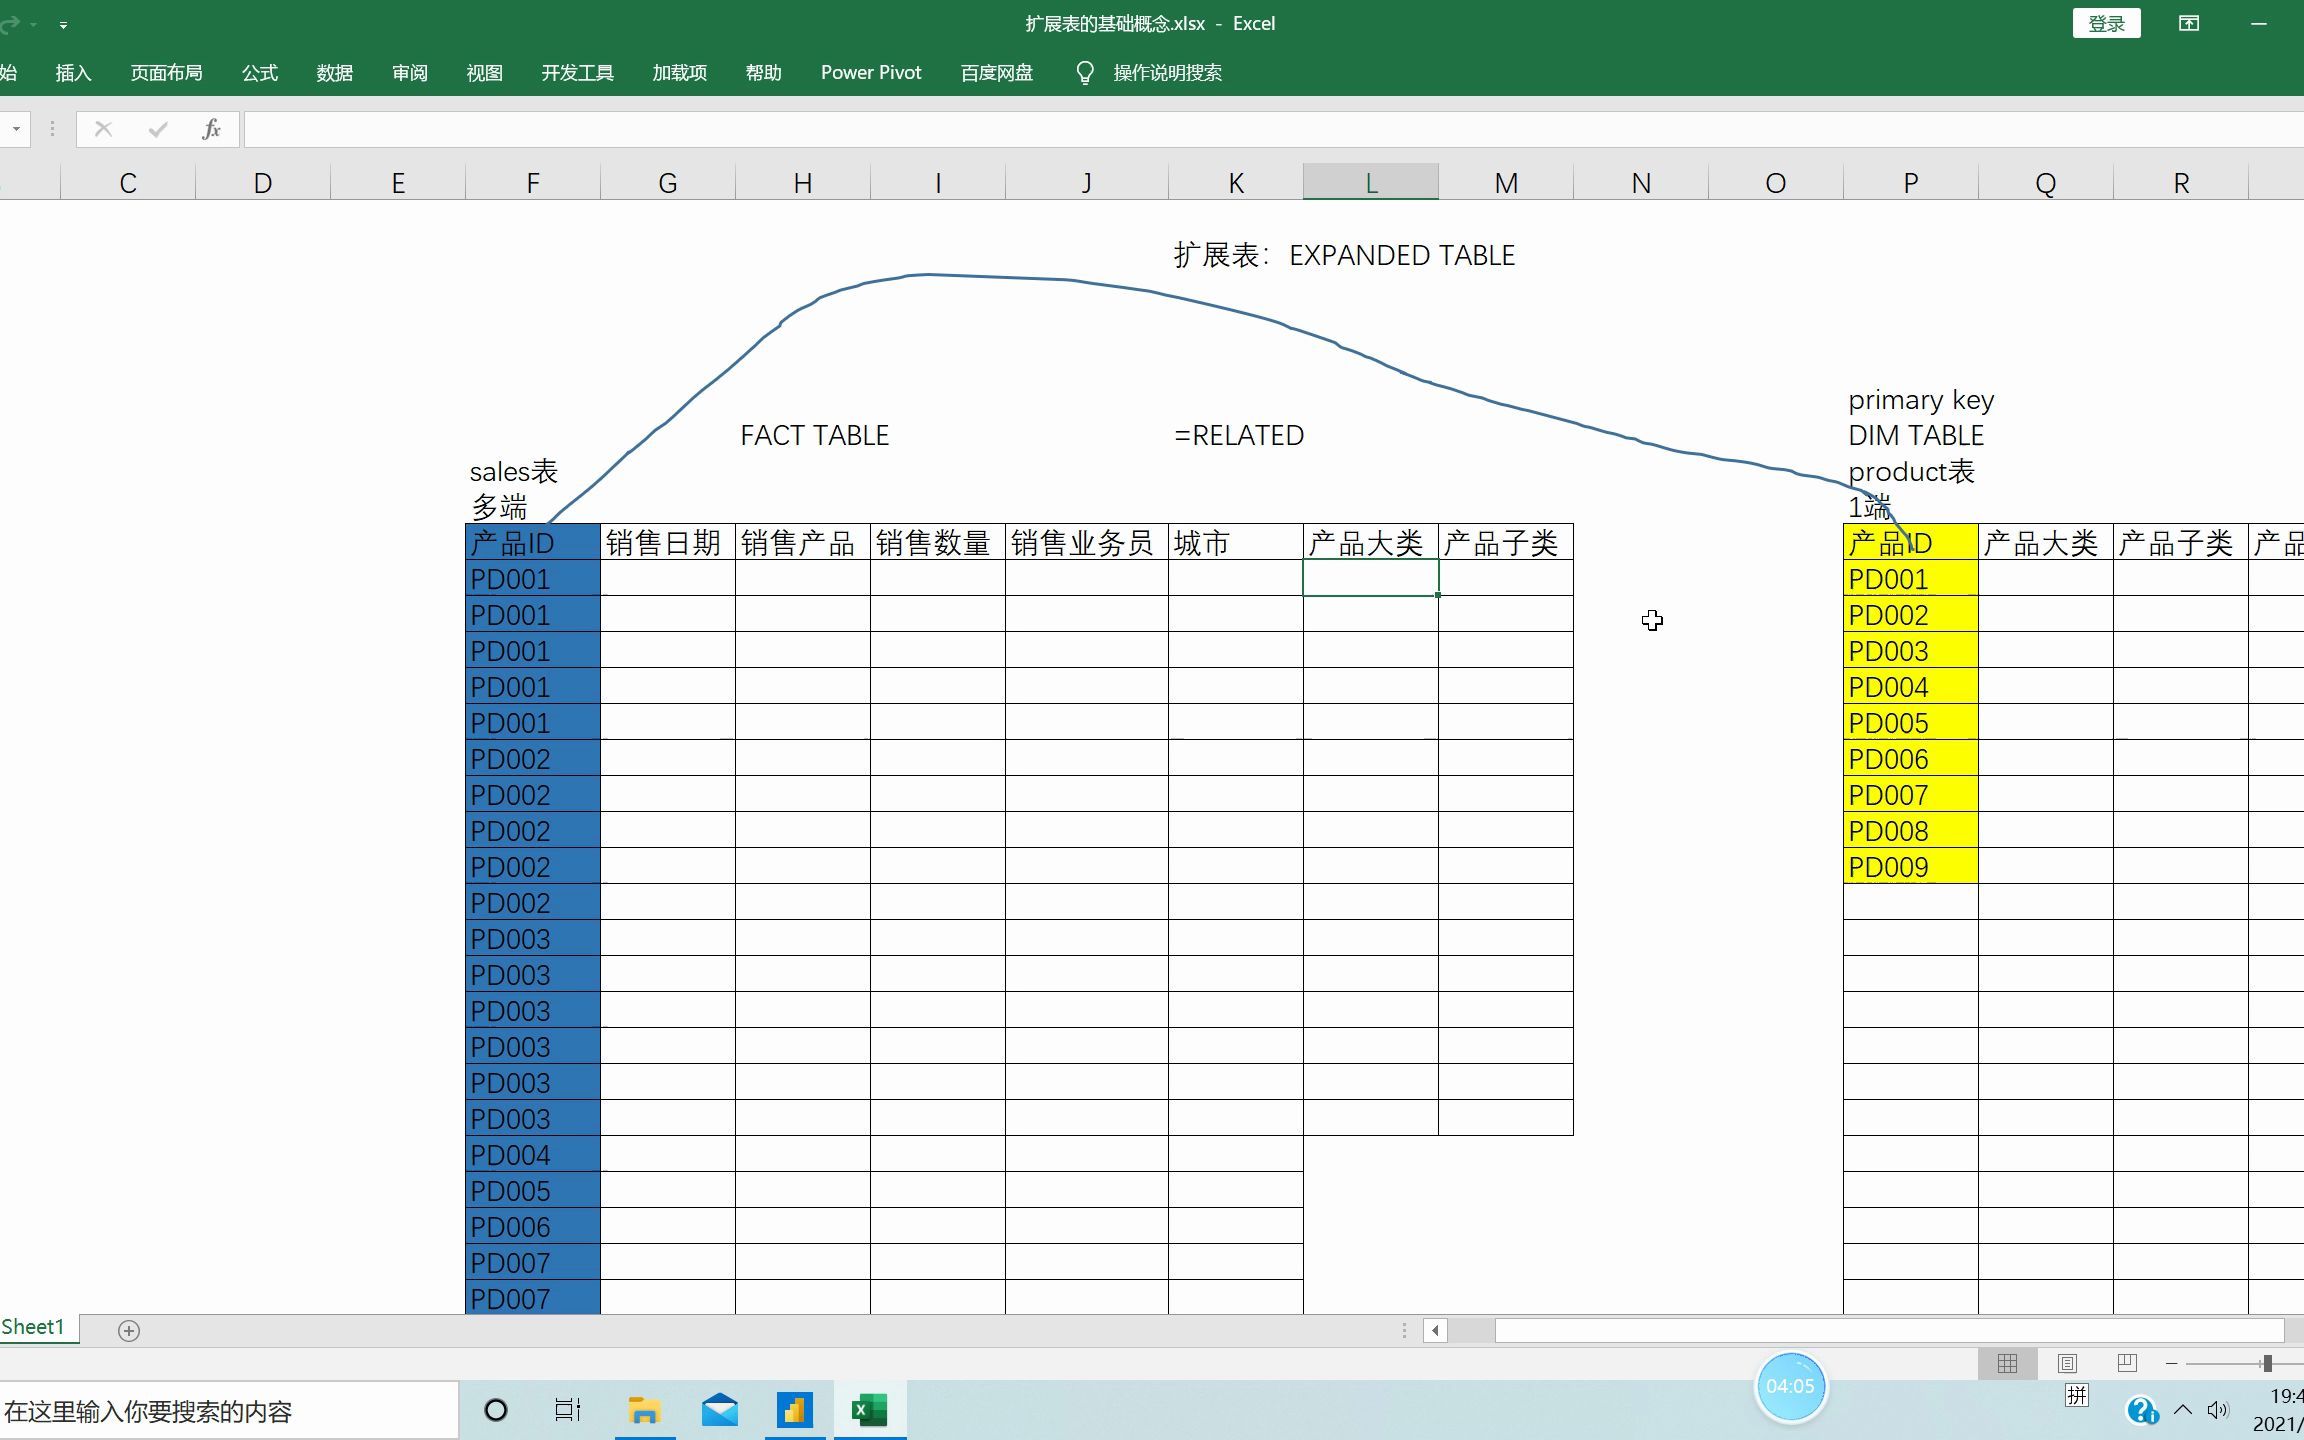Open the Customize Quick Access Toolbar dropdown
The height and width of the screenshot is (1440, 2304).
[63, 24]
